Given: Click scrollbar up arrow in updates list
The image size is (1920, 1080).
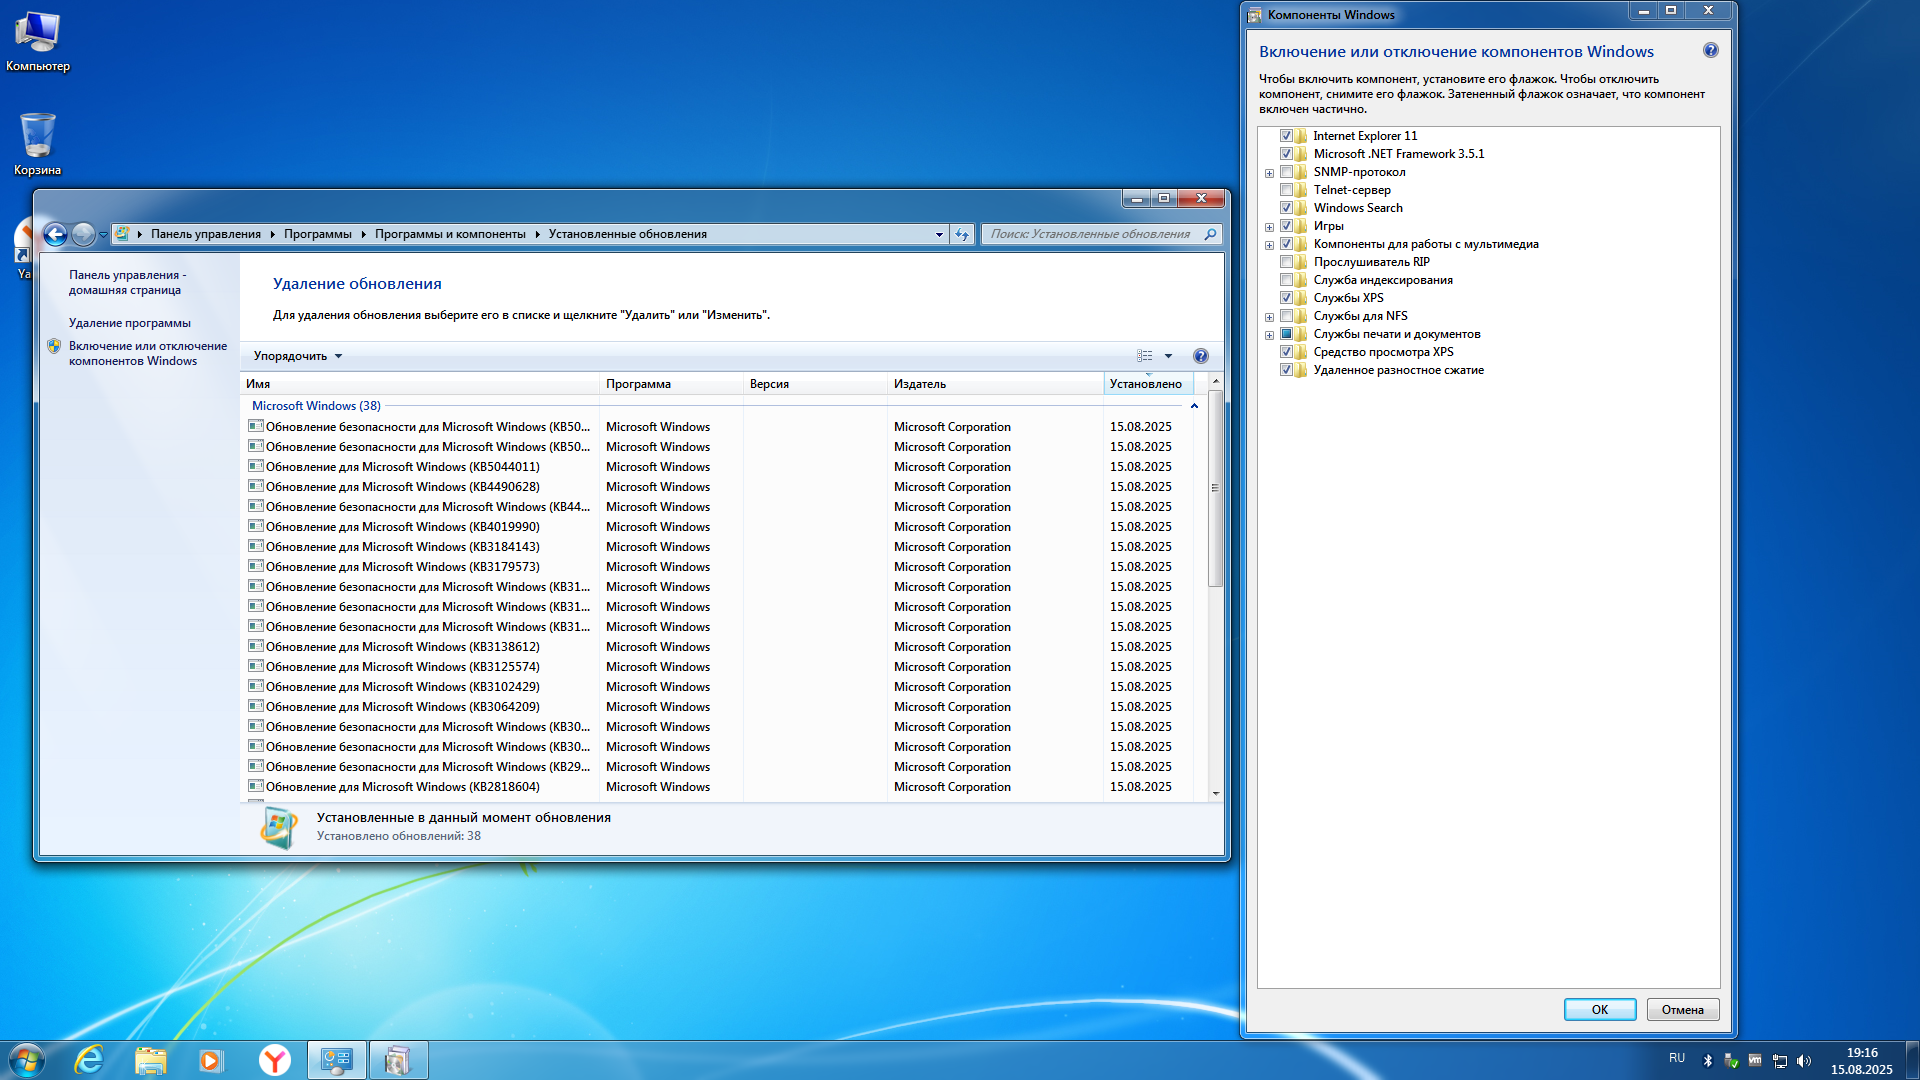Looking at the screenshot, I should [x=1215, y=382].
